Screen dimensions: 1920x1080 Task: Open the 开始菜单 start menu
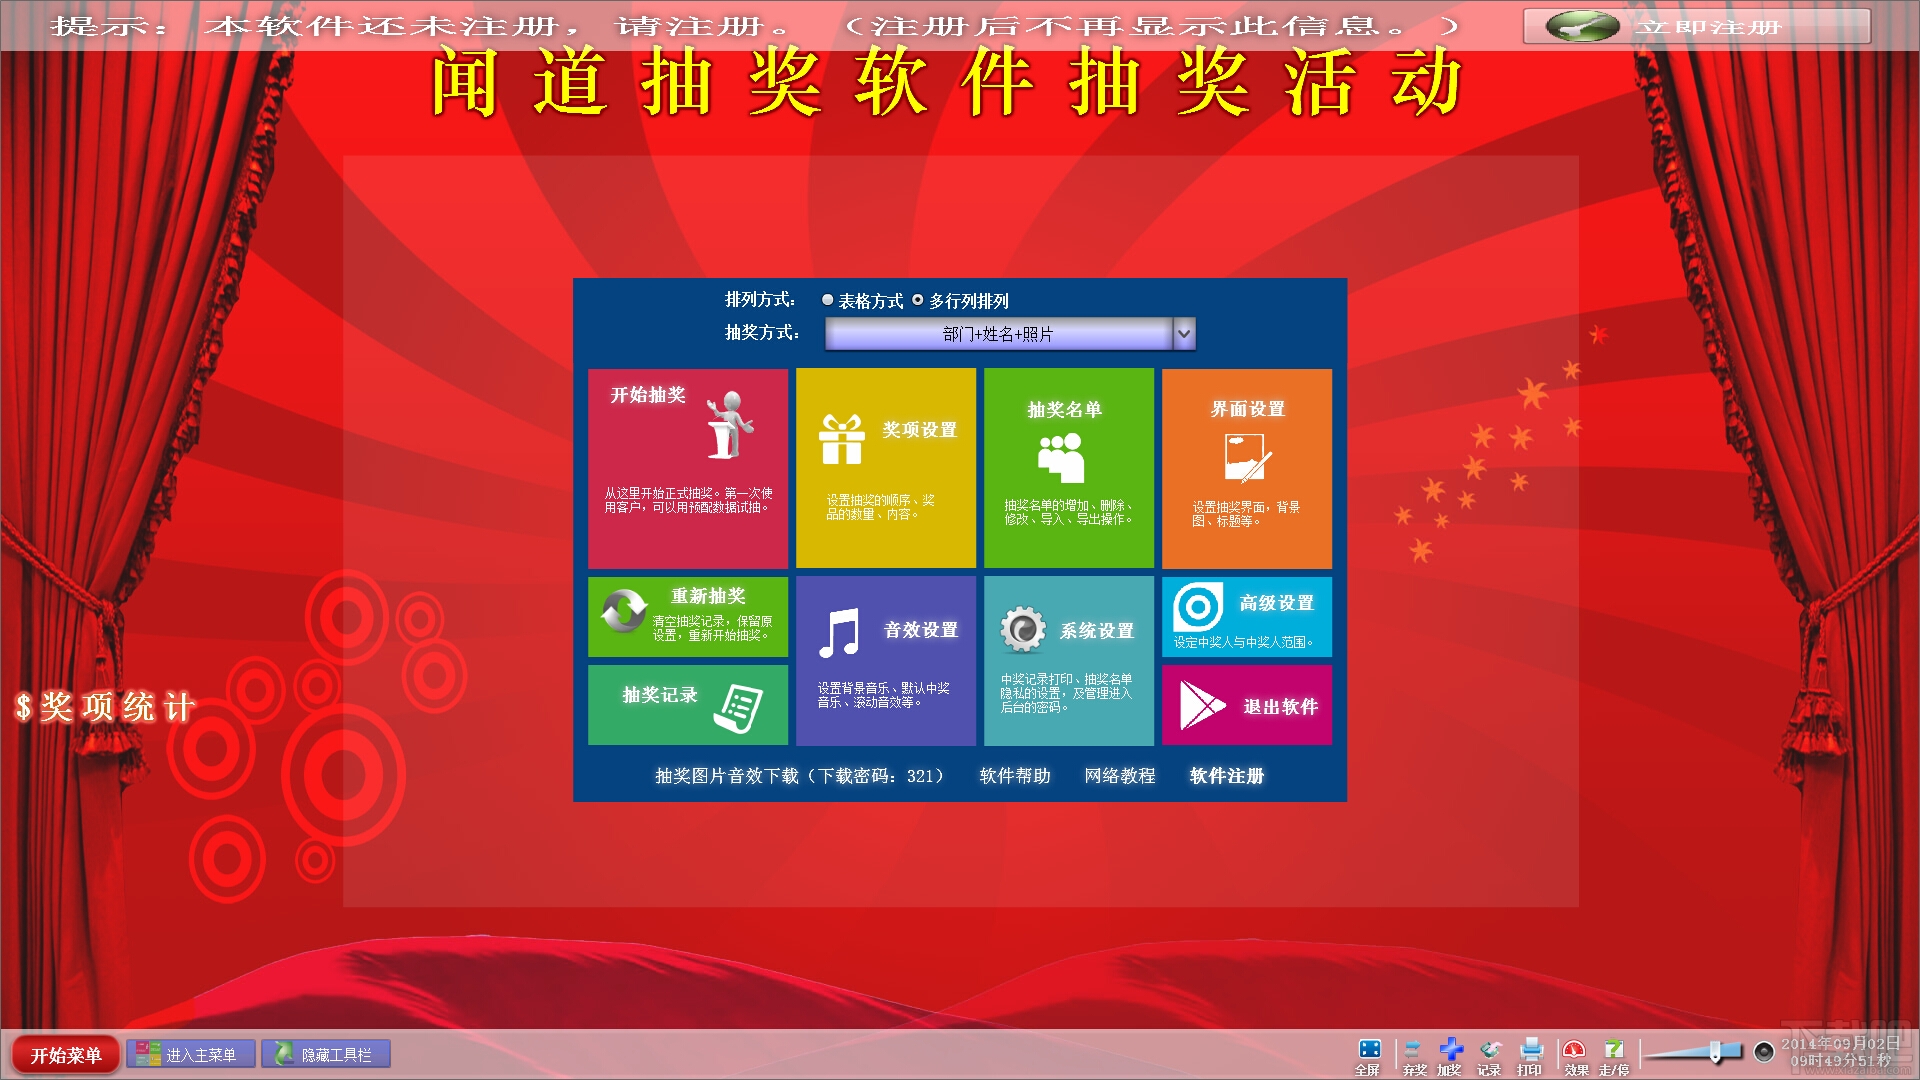(66, 1055)
